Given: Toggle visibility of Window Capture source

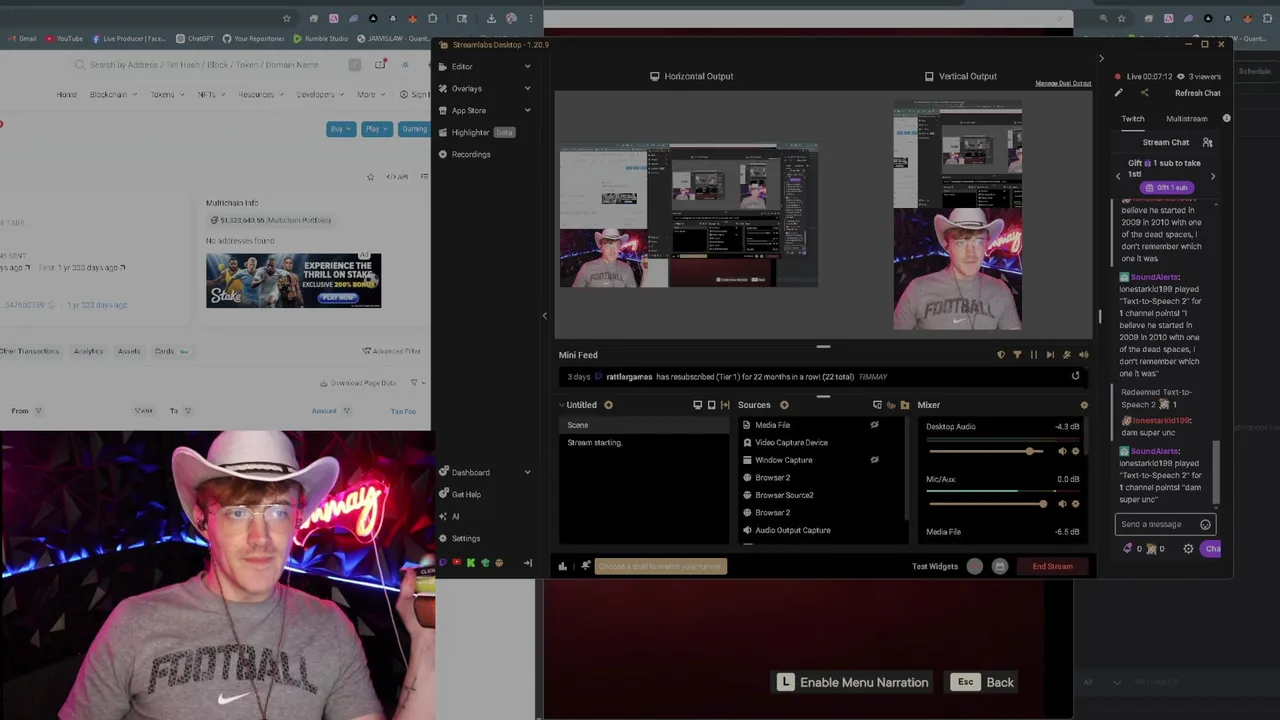Looking at the screenshot, I should (874, 460).
